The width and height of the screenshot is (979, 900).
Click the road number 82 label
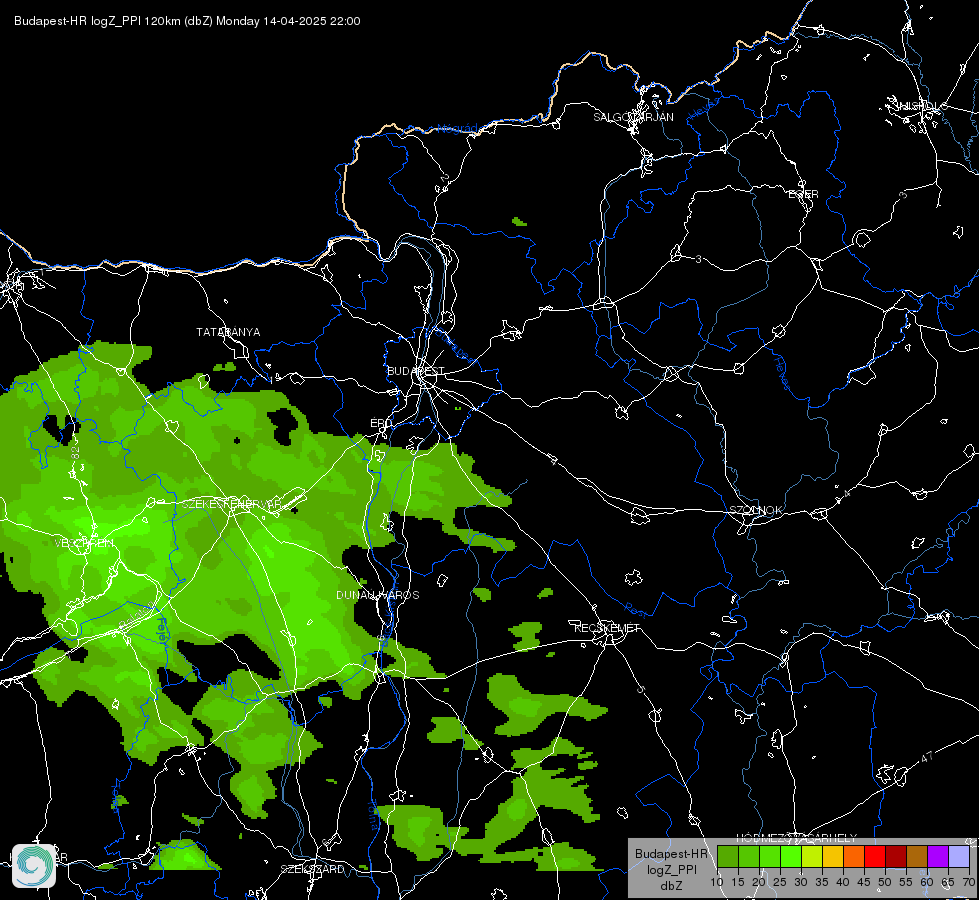click(x=76, y=453)
